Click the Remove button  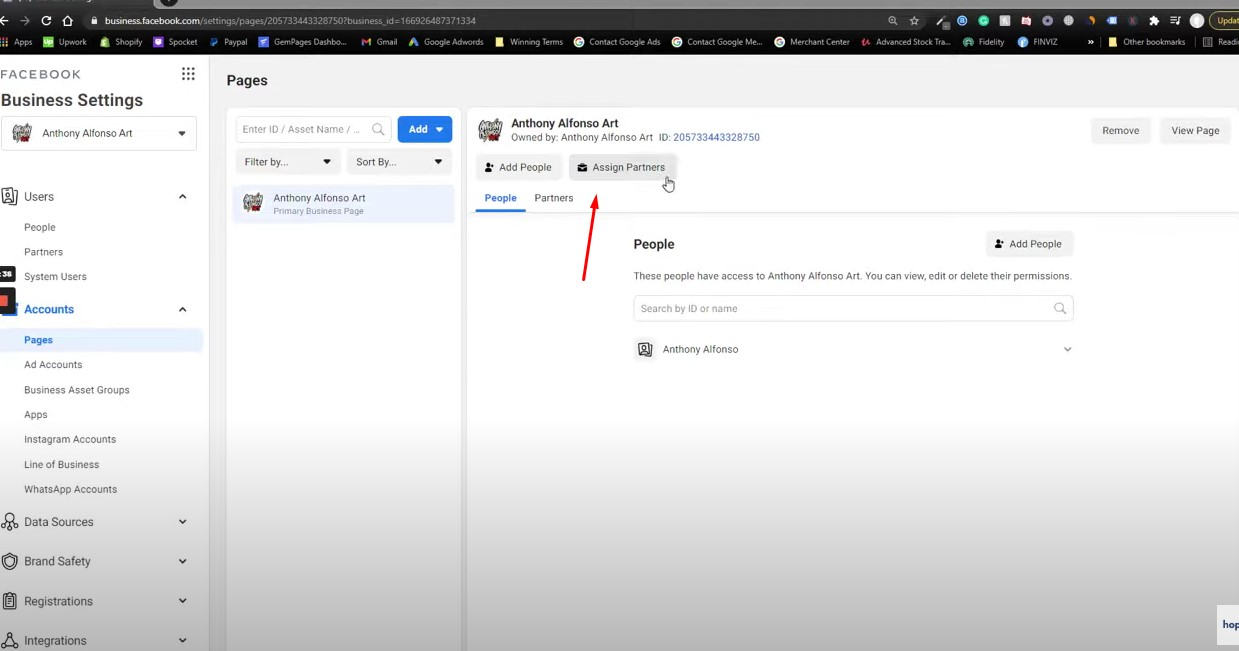(1121, 131)
